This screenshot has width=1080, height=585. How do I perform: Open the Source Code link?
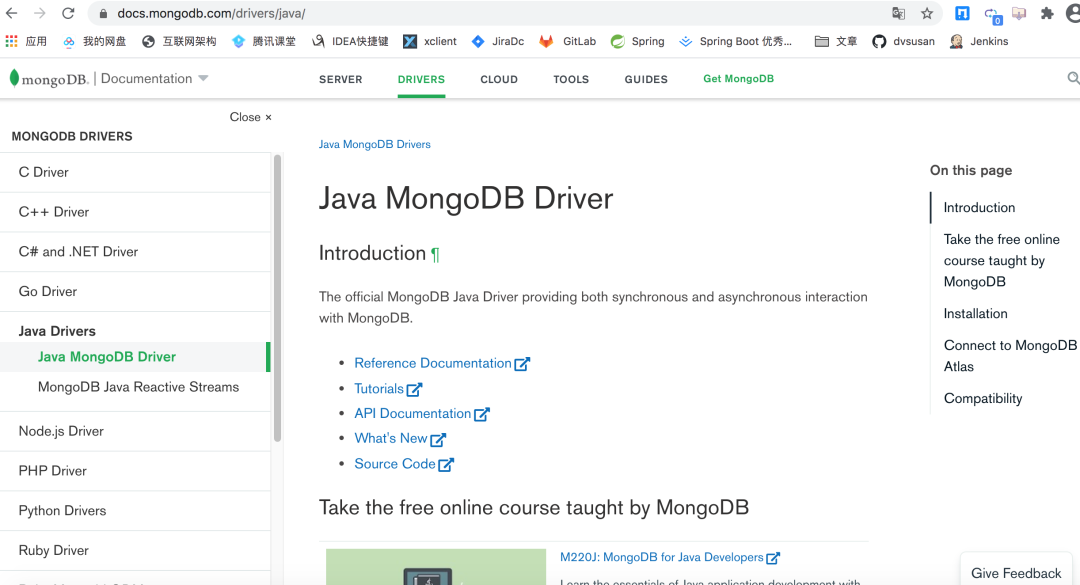tap(404, 464)
